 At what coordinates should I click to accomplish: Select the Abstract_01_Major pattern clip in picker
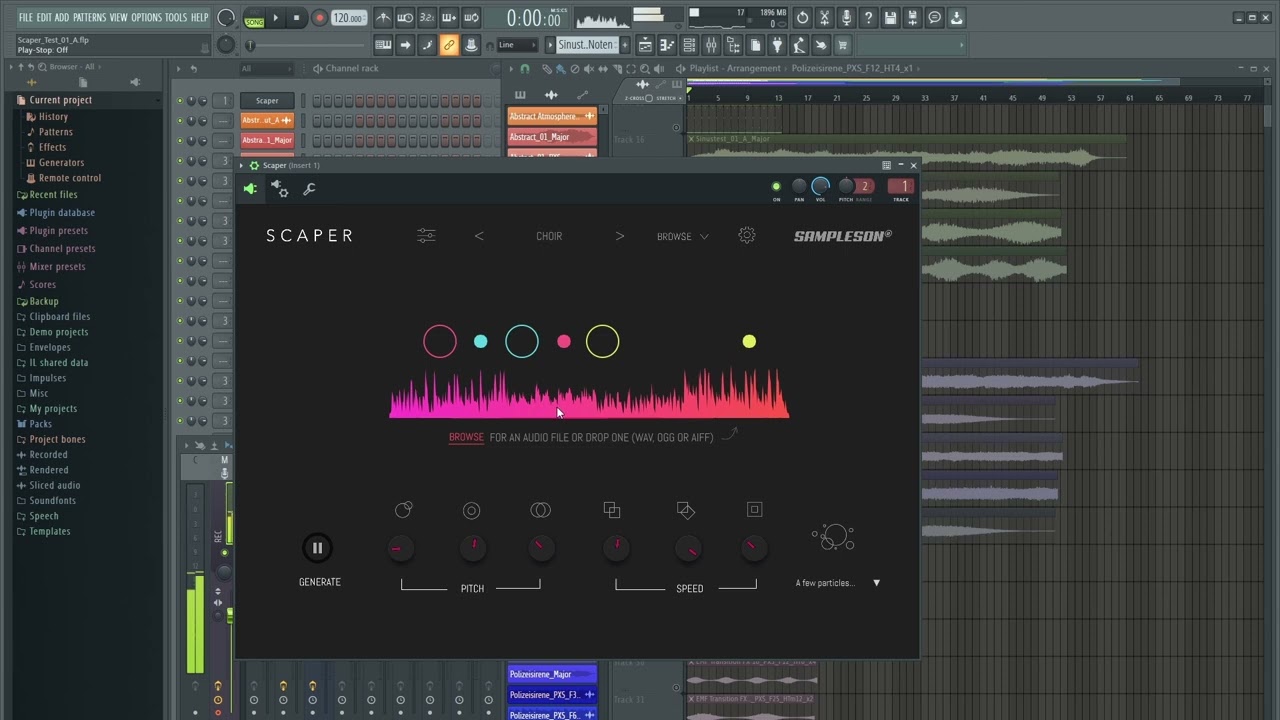pos(551,137)
